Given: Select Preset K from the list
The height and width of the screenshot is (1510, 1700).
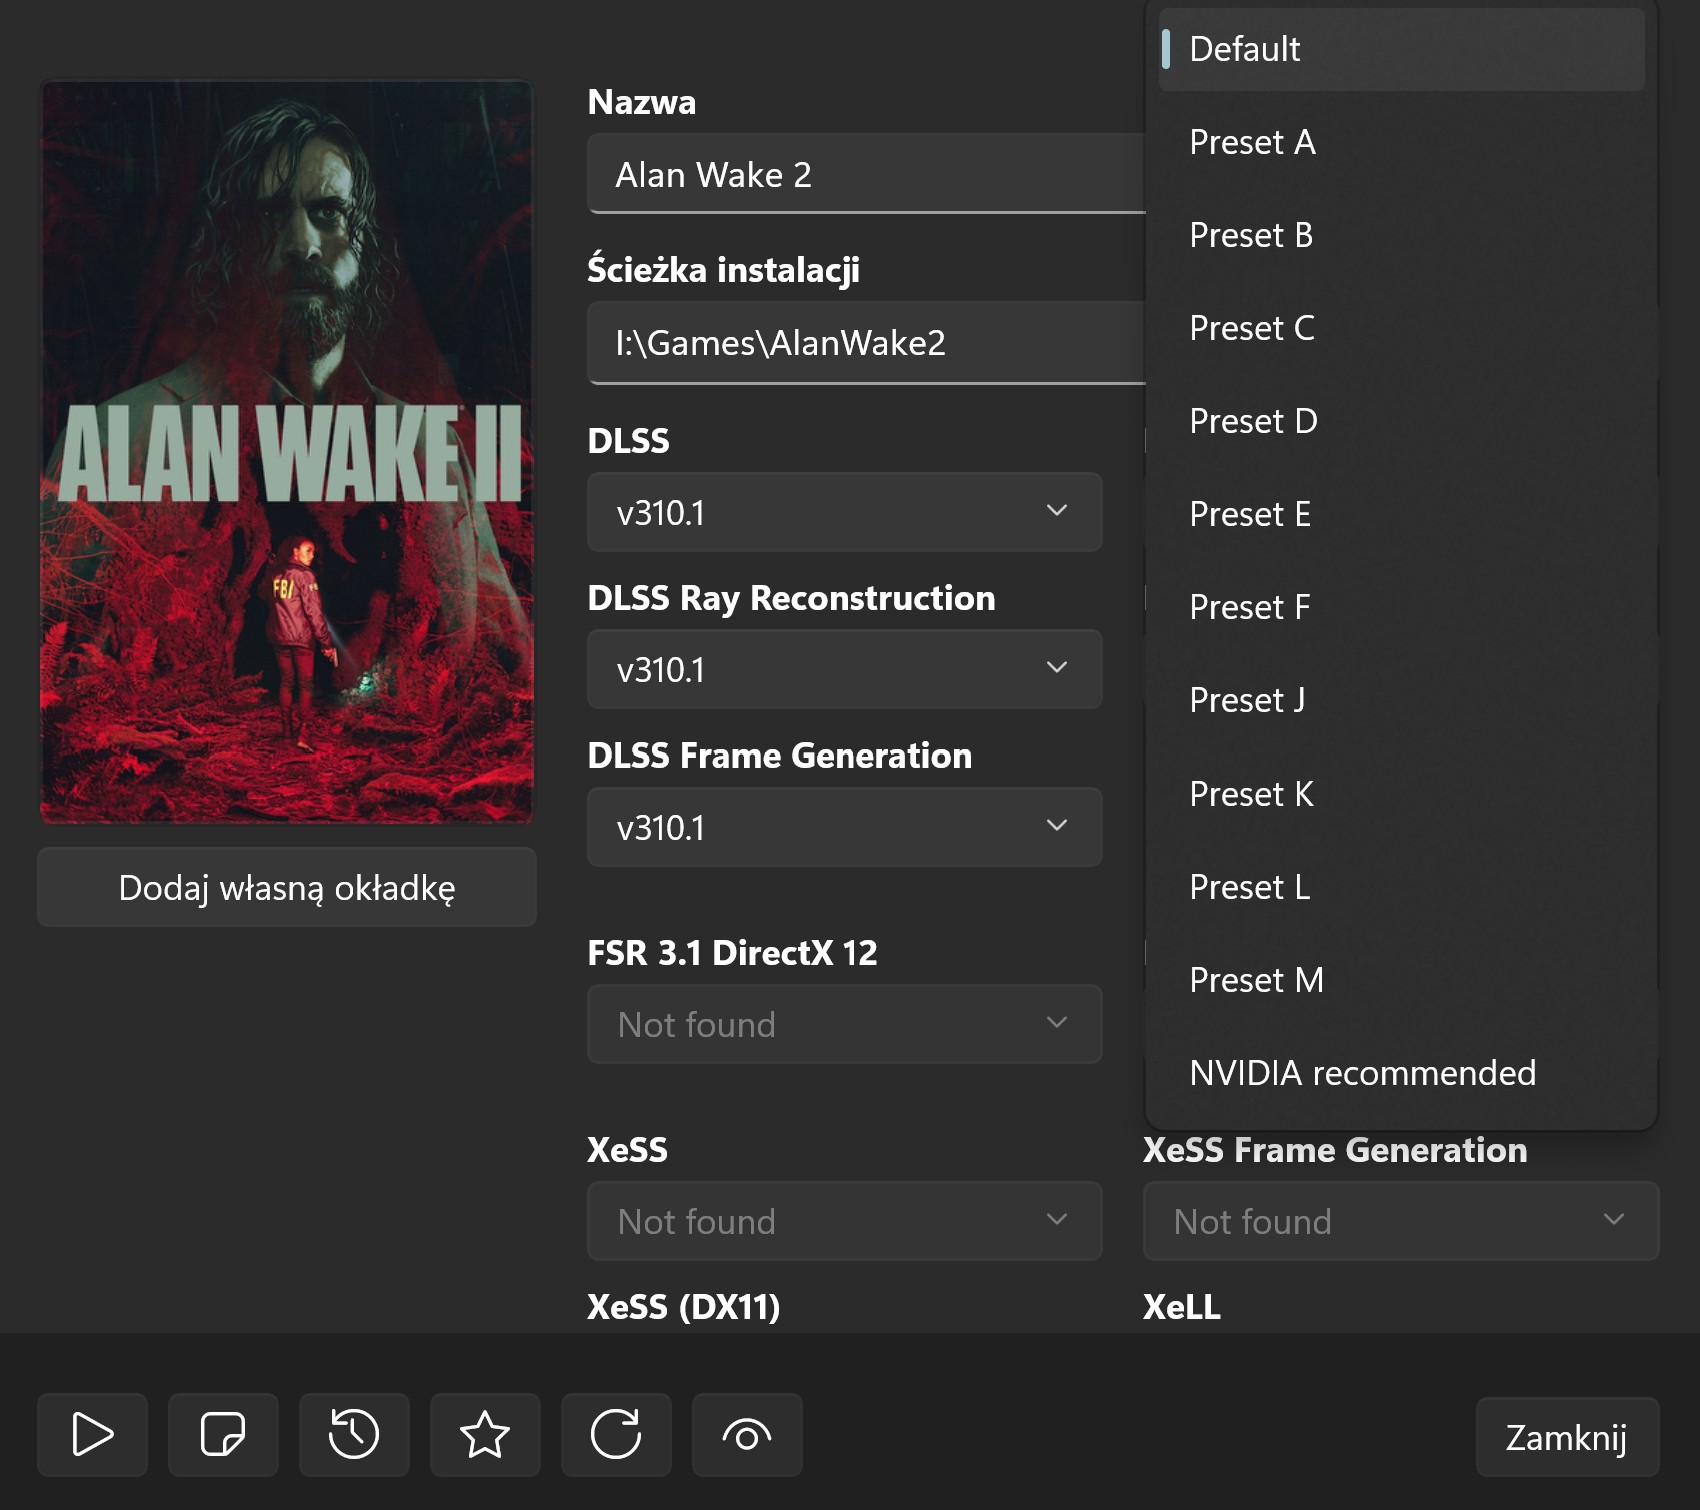Looking at the screenshot, I should click(x=1251, y=794).
